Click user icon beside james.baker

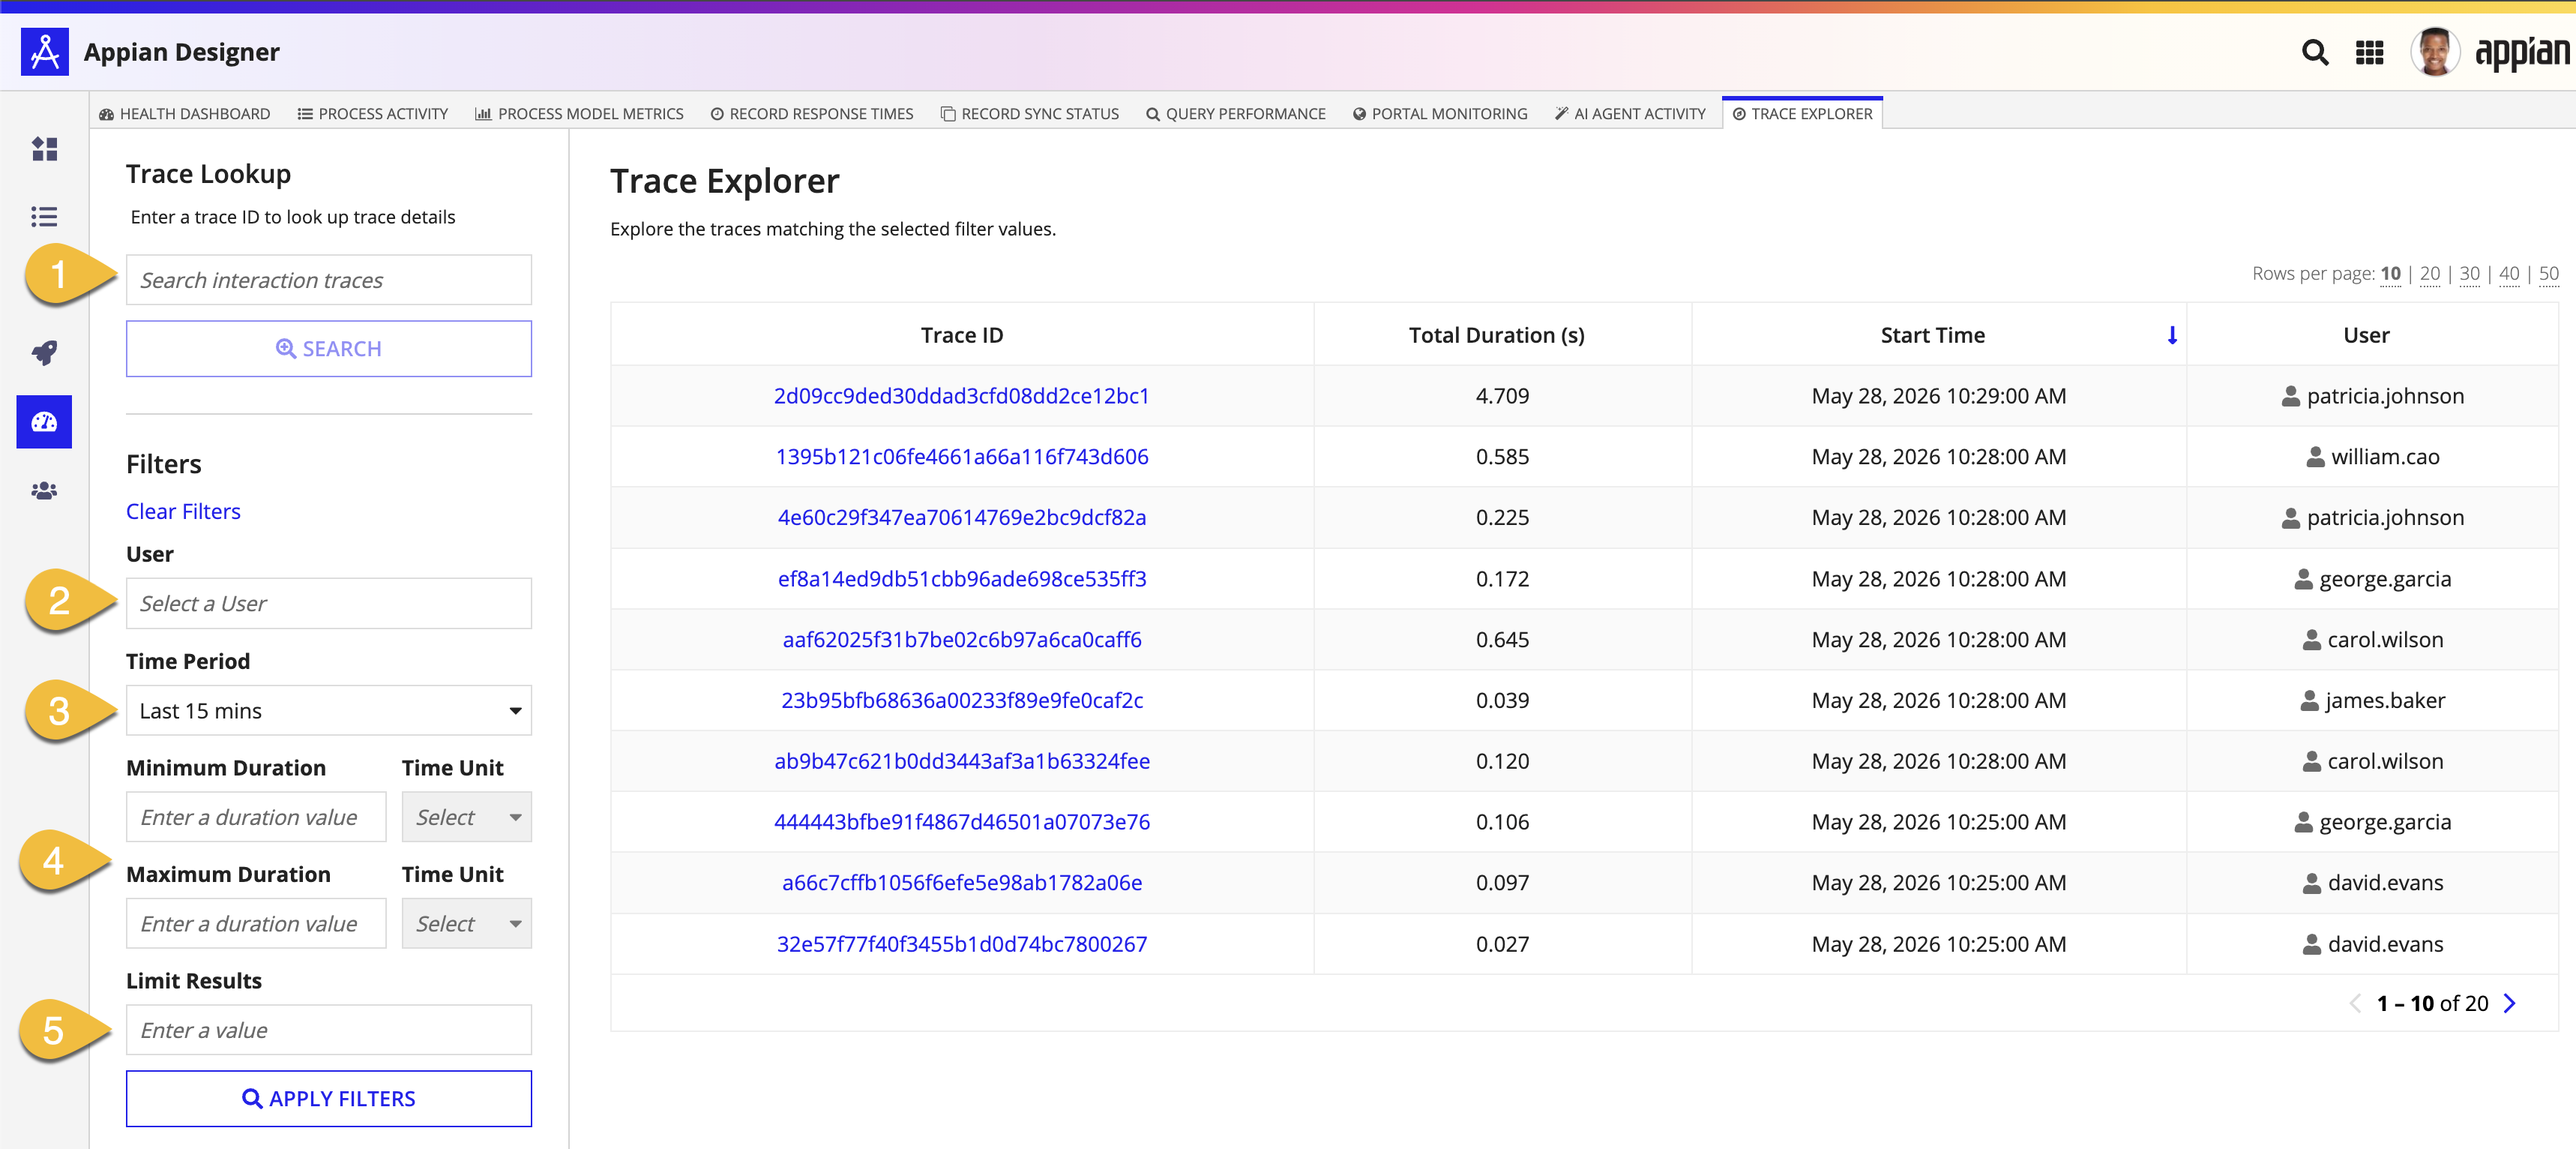[x=2309, y=701]
